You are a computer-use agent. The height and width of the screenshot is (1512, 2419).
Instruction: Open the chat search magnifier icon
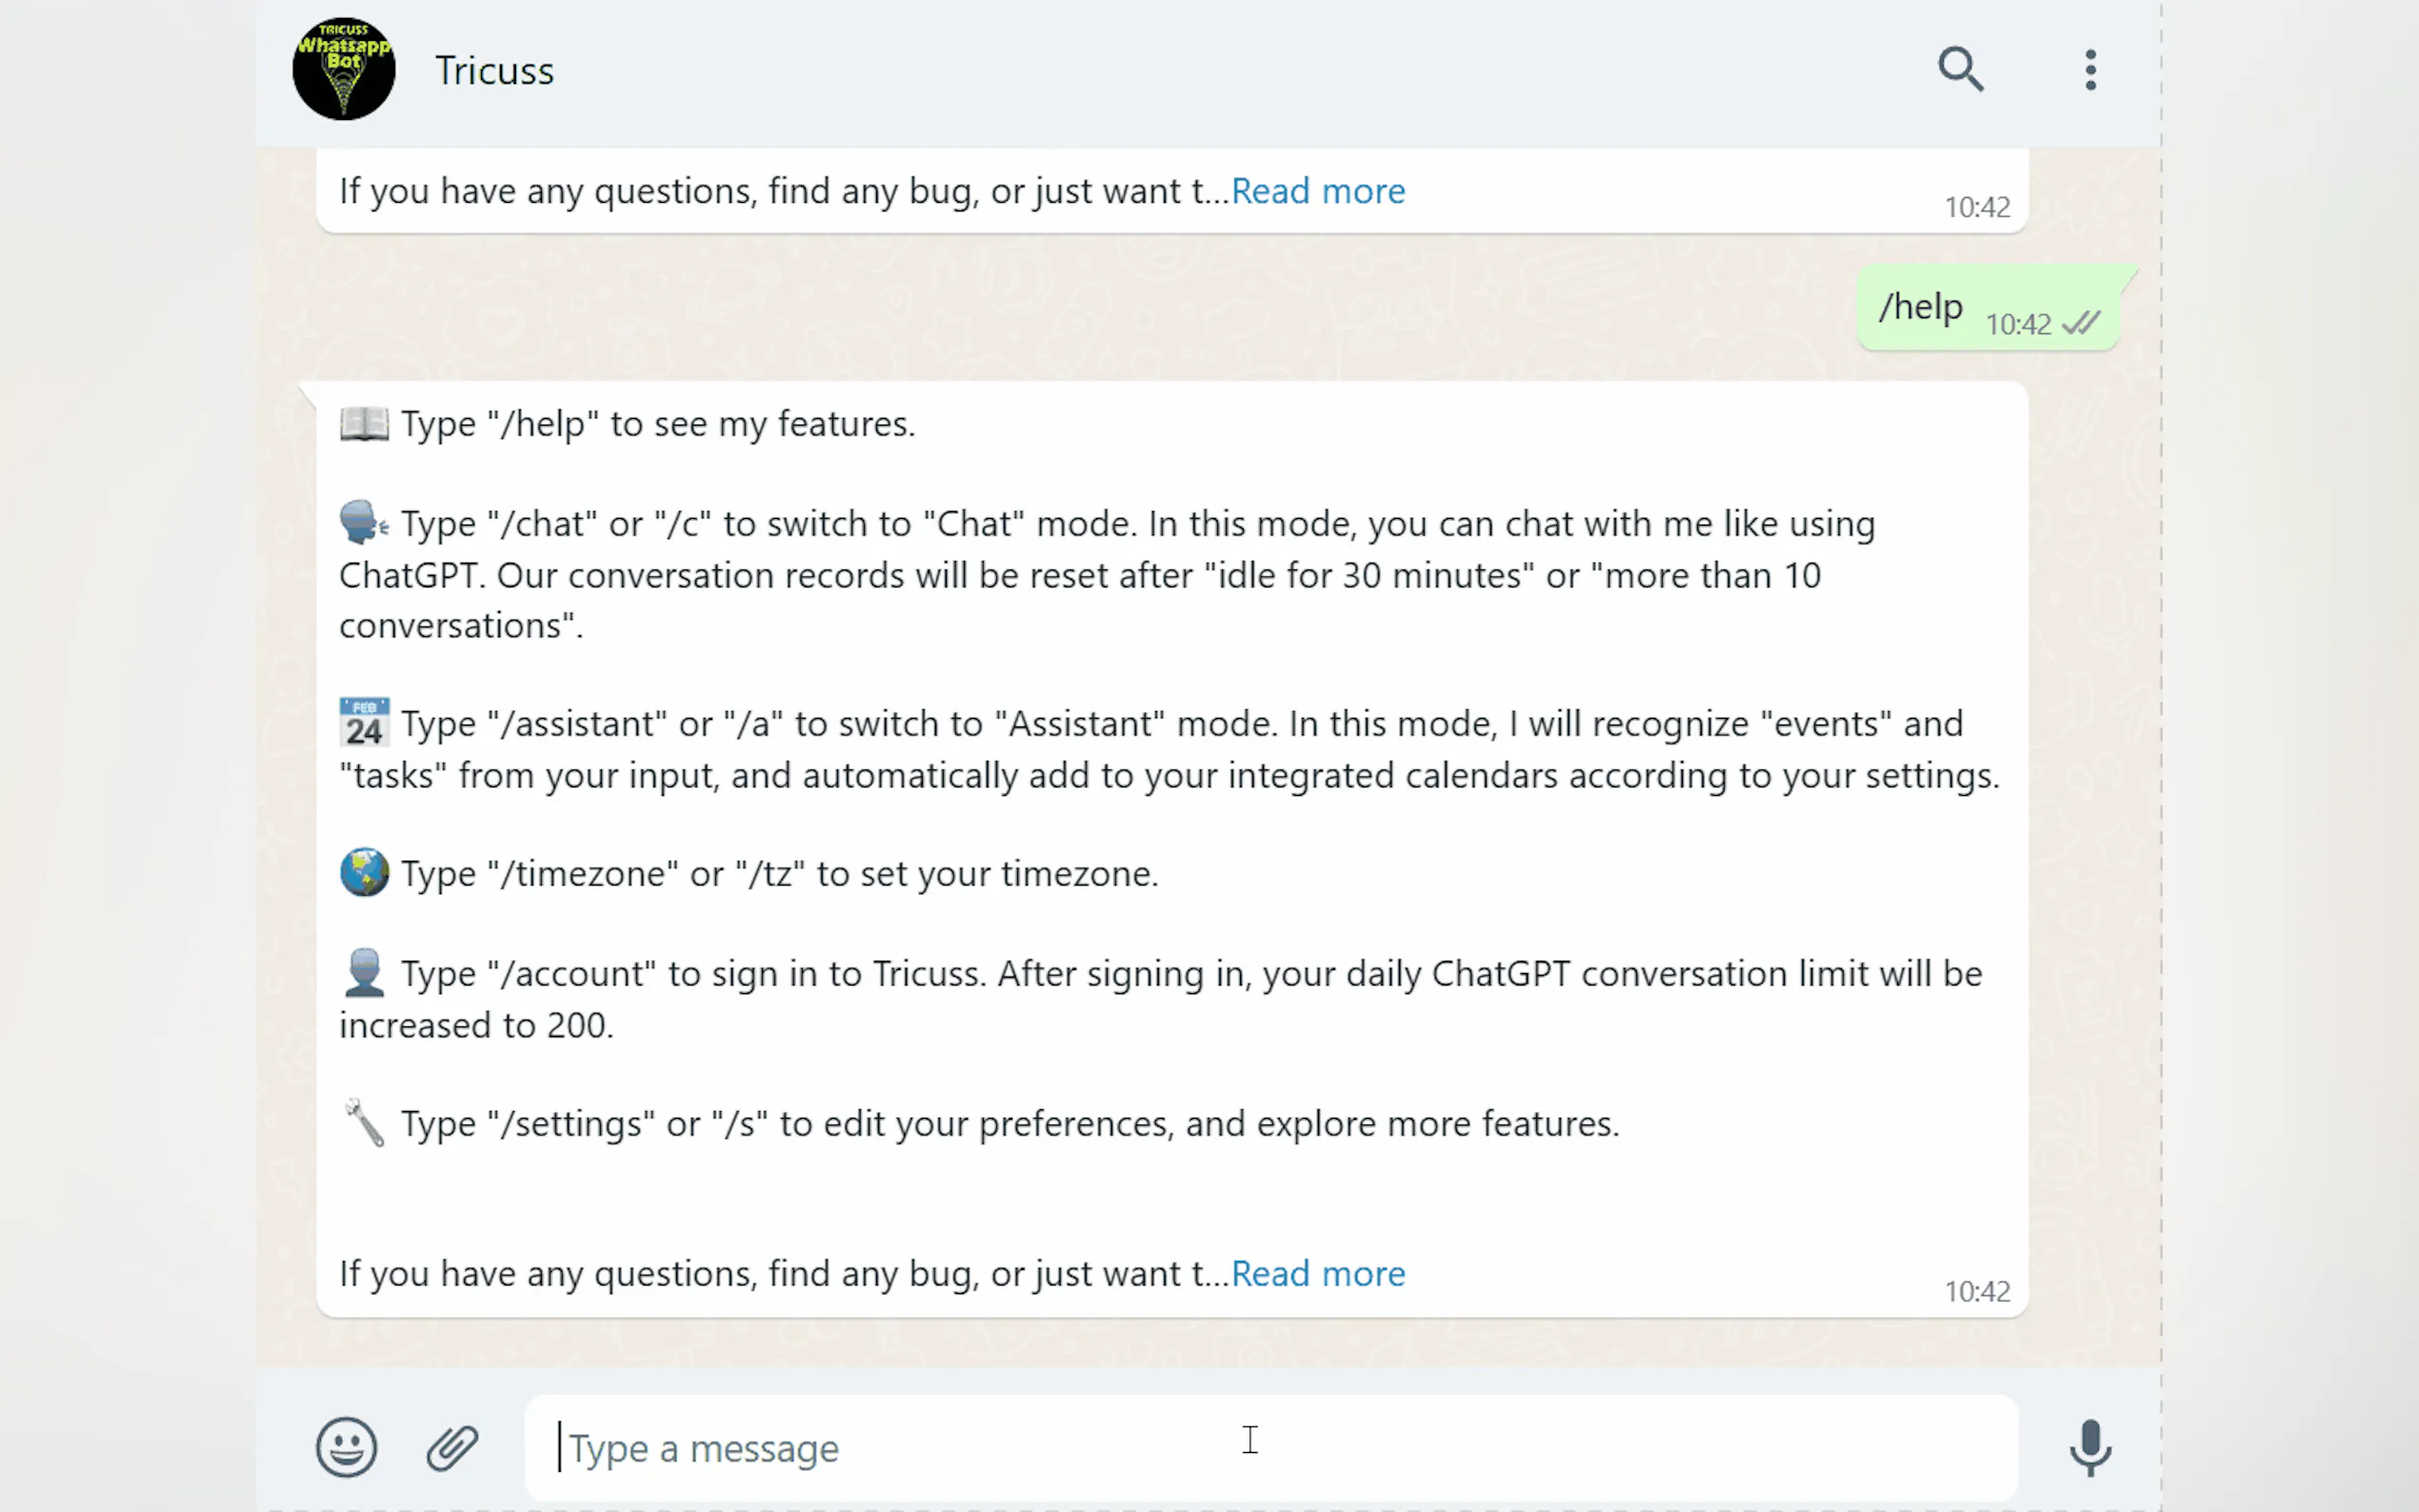point(1960,70)
